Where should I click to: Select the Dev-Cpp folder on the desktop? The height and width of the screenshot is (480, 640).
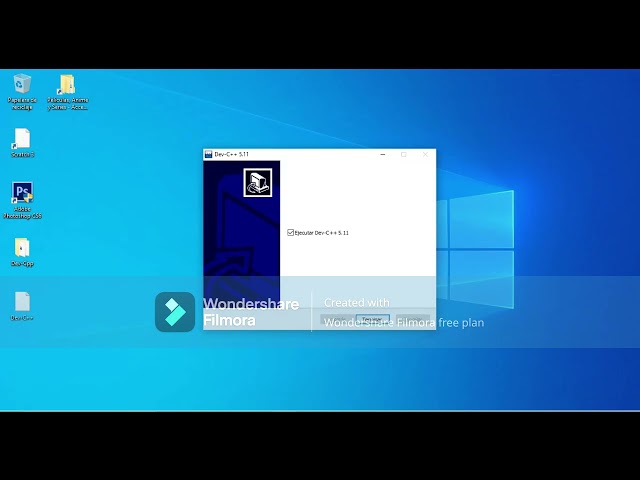22,252
